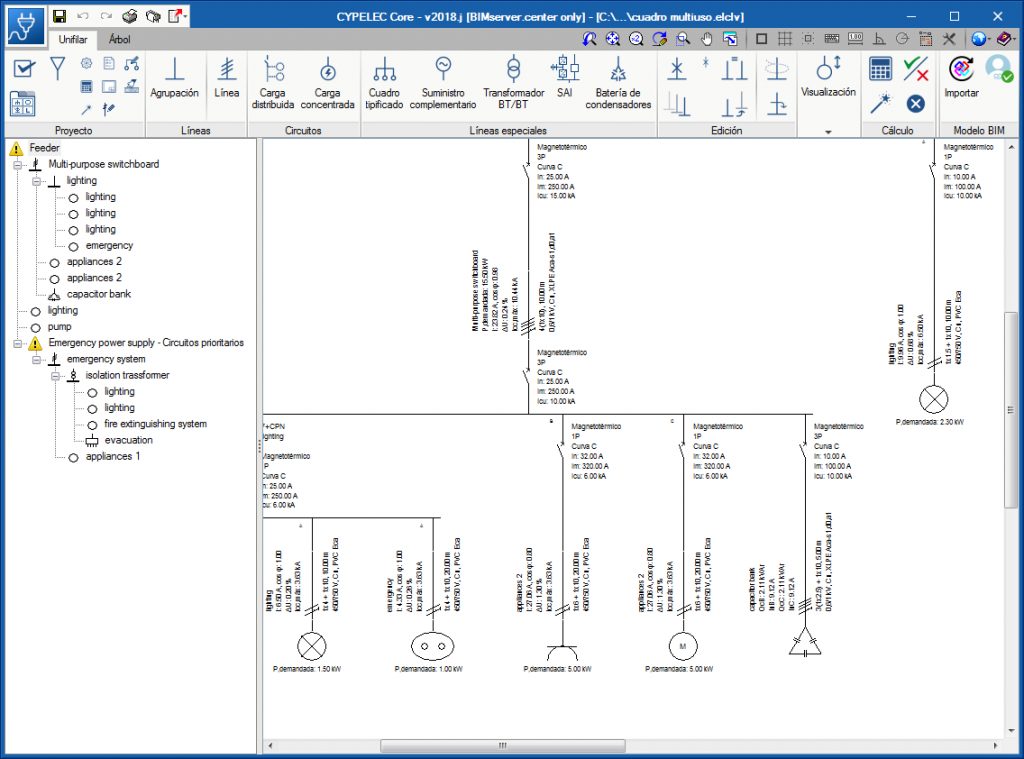Add a Carga concentrada circuit
The width and height of the screenshot is (1024, 759).
click(327, 83)
